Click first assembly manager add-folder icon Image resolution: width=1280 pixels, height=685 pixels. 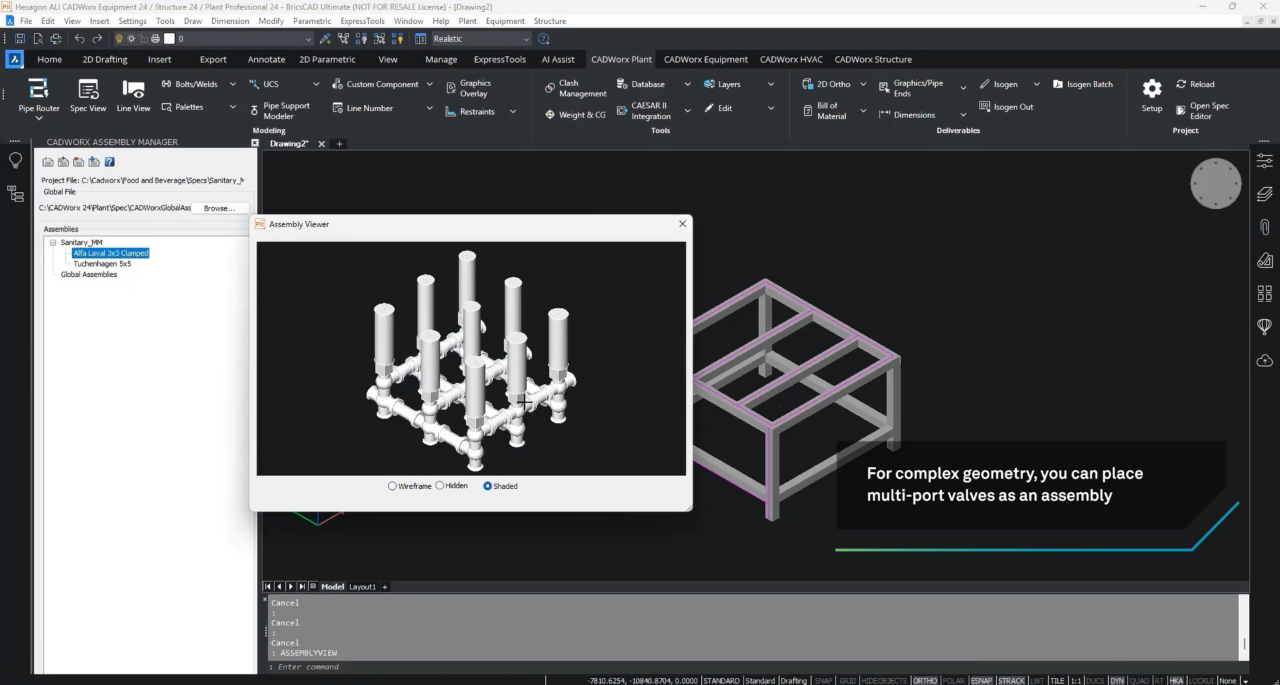point(48,161)
